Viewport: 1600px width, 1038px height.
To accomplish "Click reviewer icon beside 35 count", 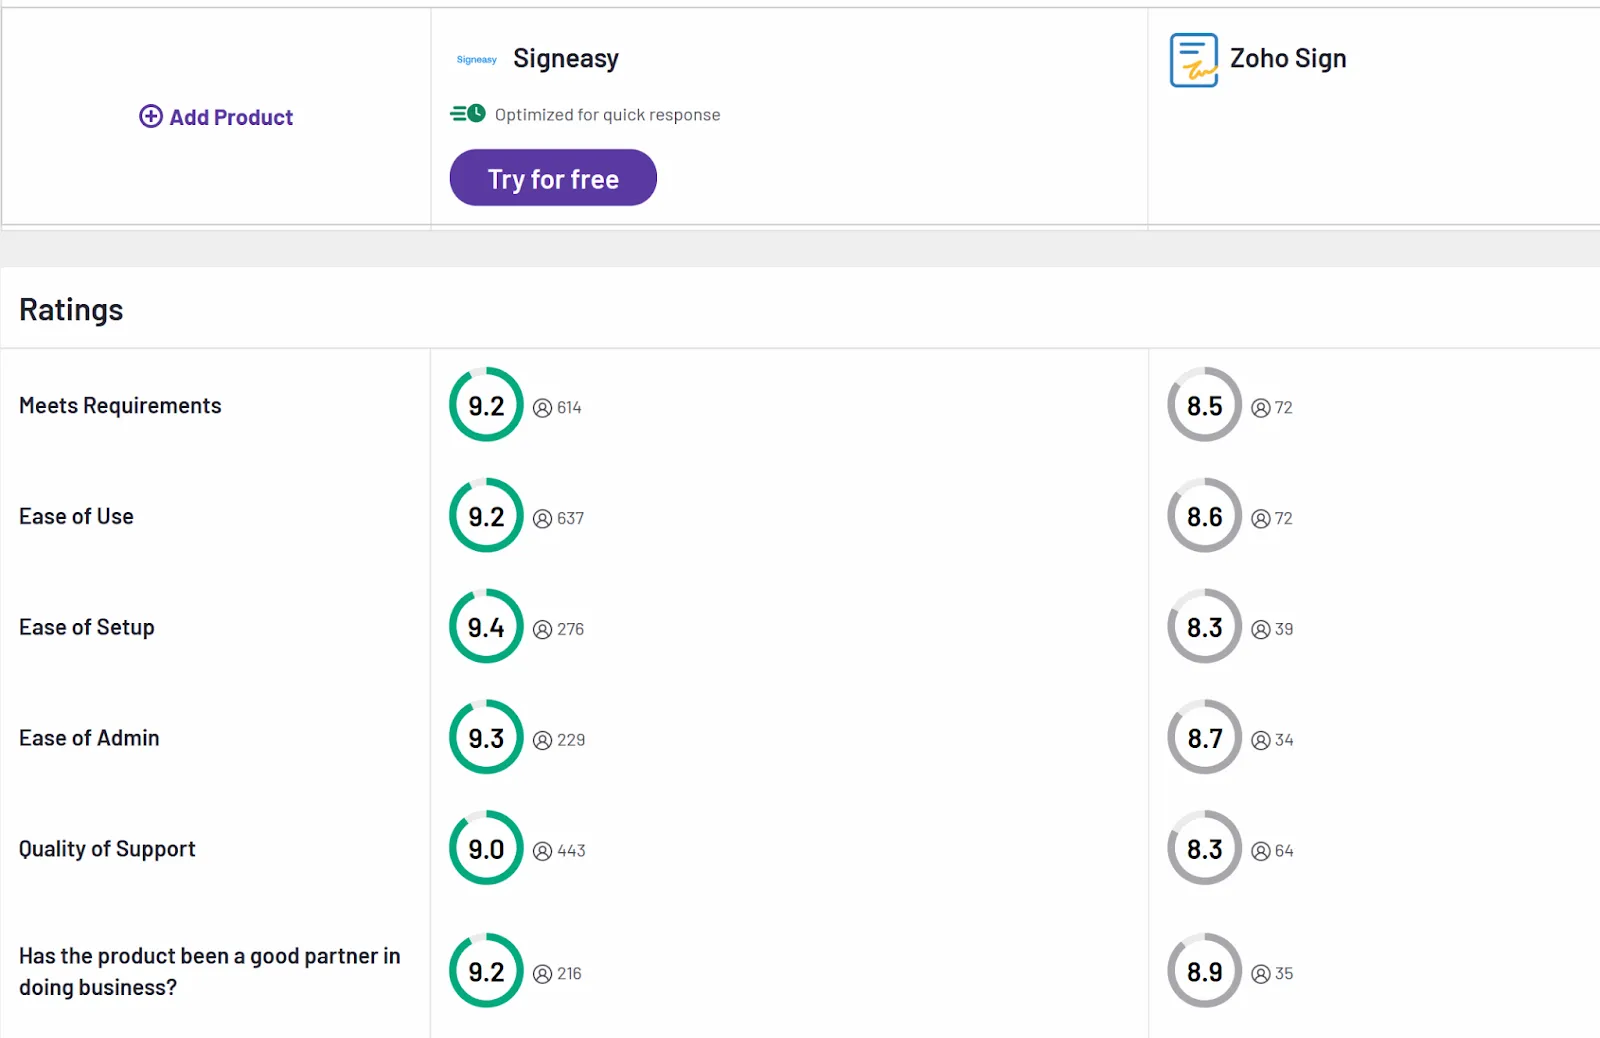I will pyautogui.click(x=1261, y=975).
